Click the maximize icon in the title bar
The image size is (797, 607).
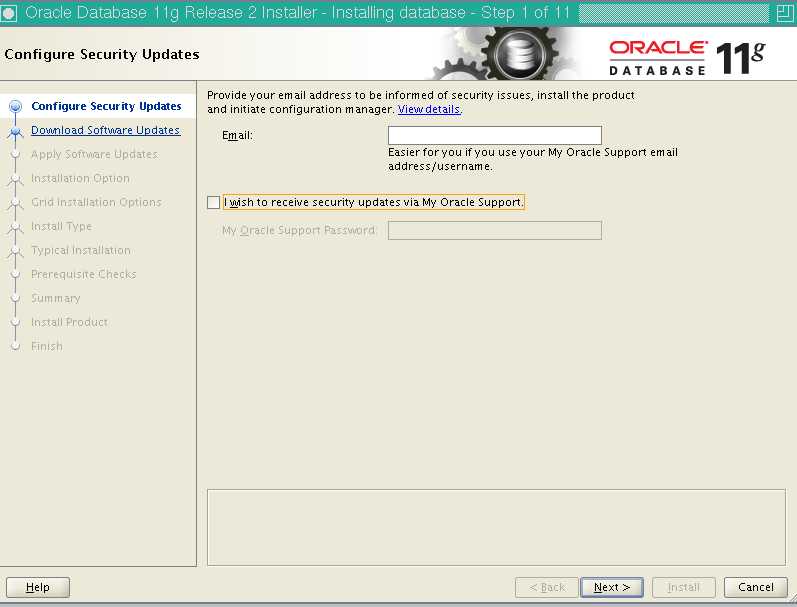coord(785,13)
